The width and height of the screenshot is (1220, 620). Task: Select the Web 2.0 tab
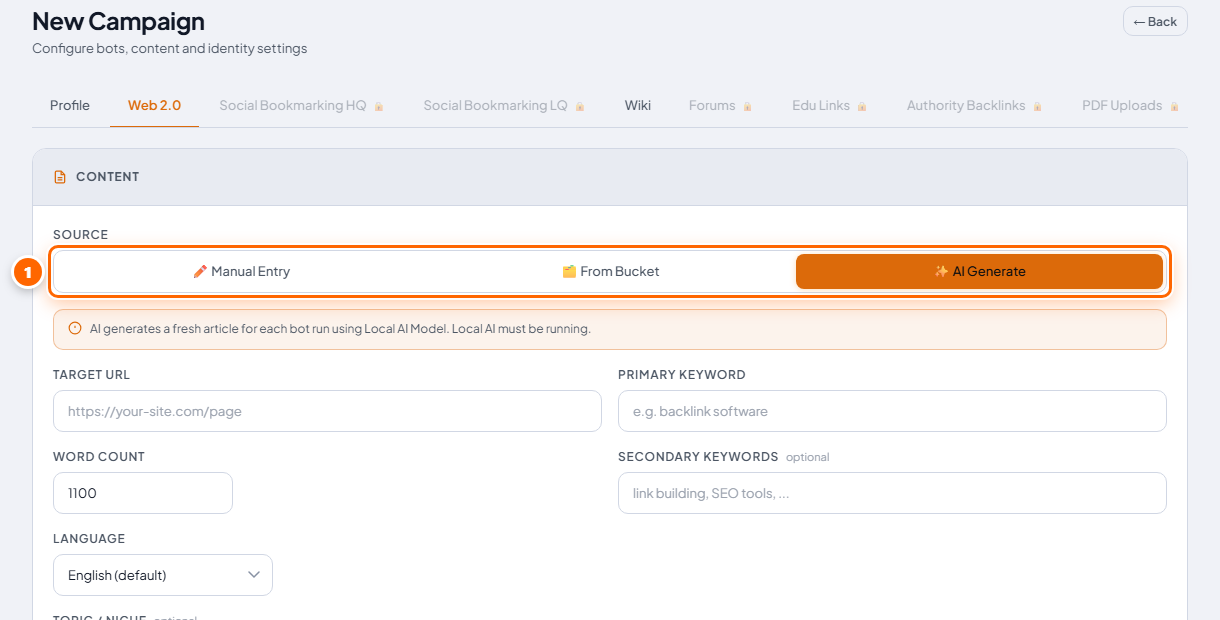tap(154, 105)
